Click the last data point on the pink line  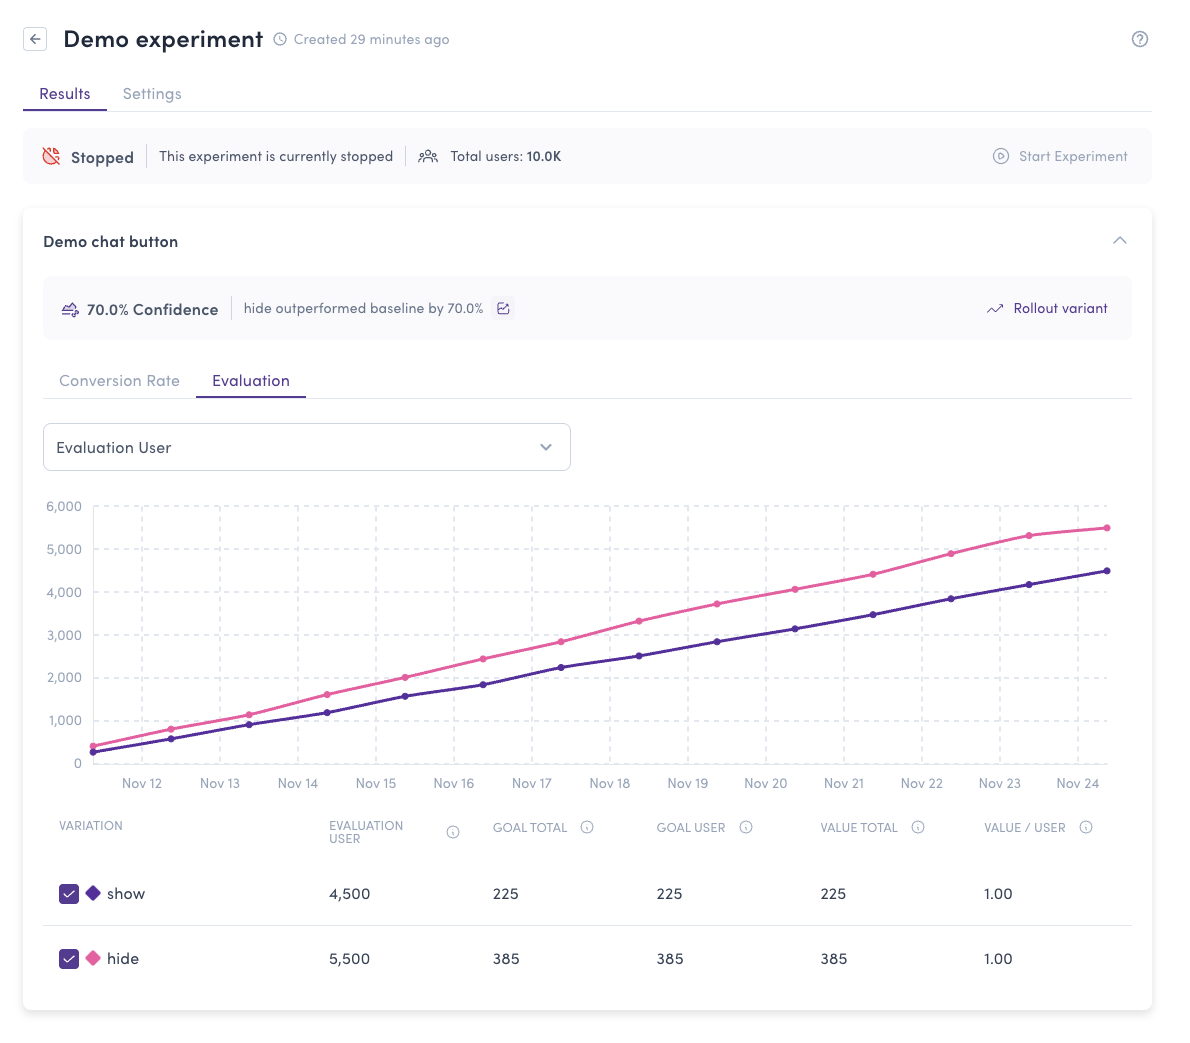point(1105,527)
